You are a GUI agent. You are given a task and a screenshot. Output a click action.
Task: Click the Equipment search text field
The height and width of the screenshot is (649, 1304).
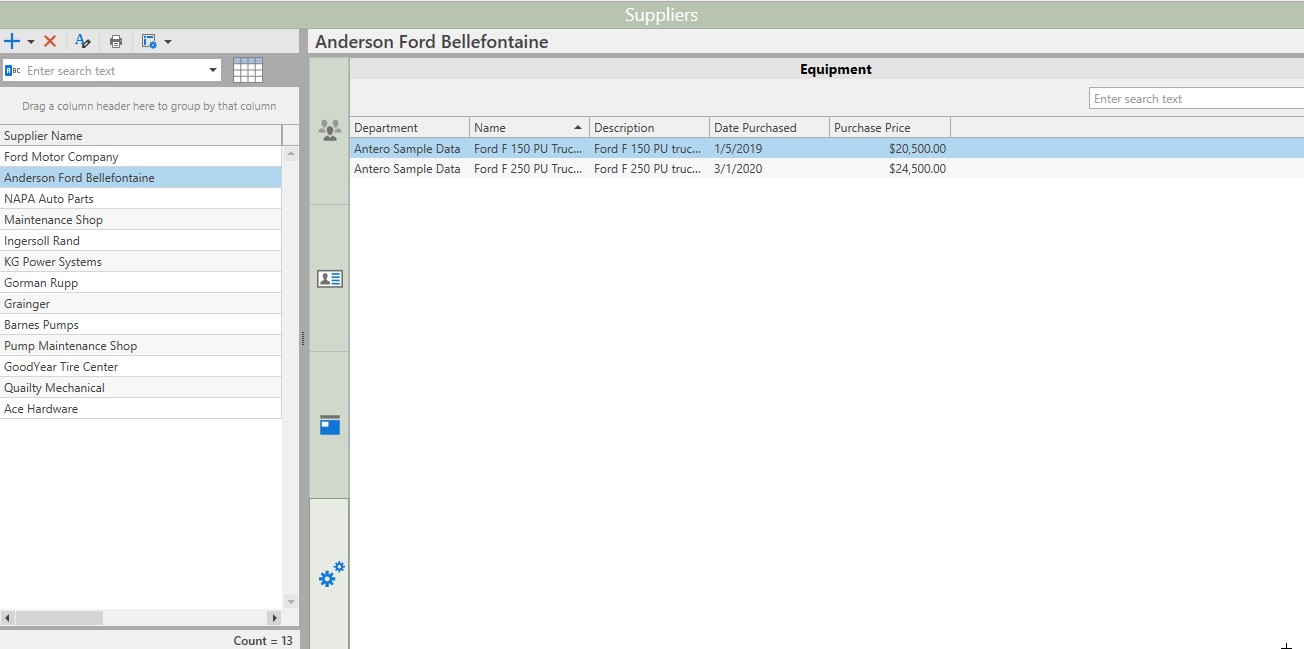point(1196,98)
